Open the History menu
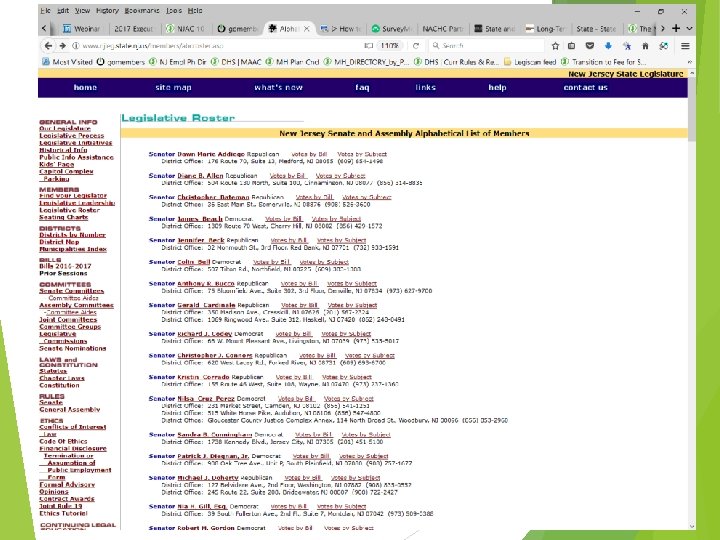Image resolution: width=720 pixels, height=540 pixels. coord(107,11)
